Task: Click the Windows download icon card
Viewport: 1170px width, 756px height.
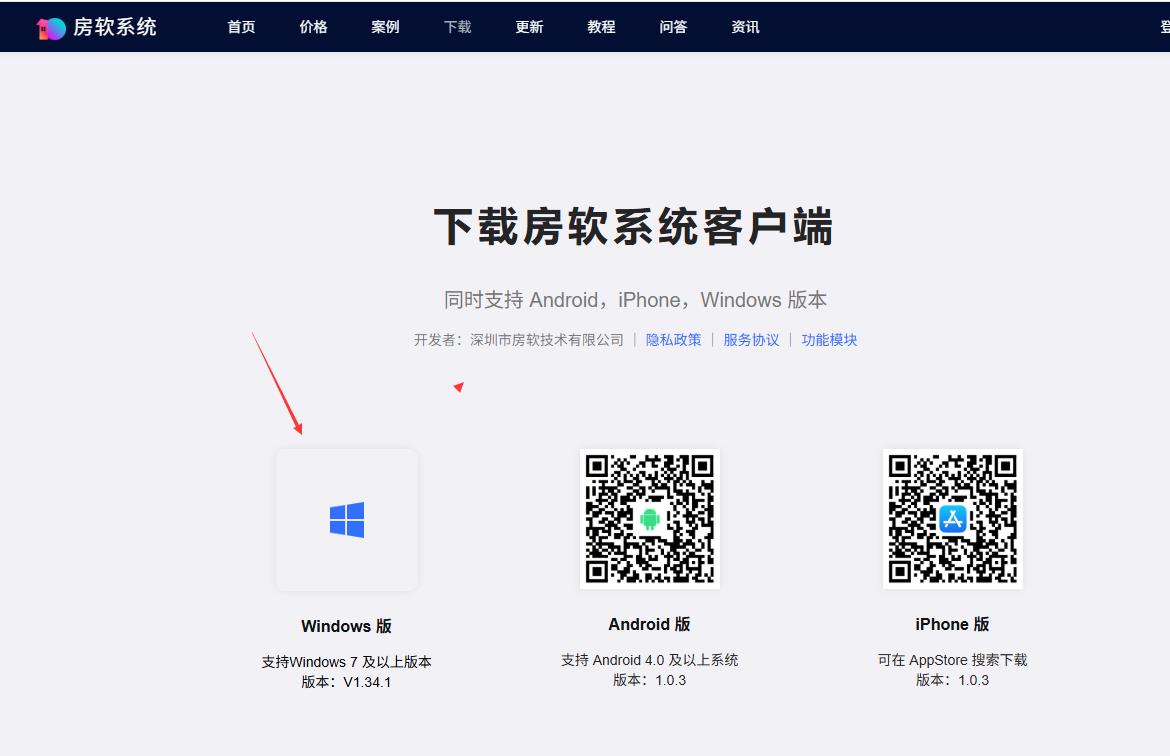Action: tap(347, 519)
